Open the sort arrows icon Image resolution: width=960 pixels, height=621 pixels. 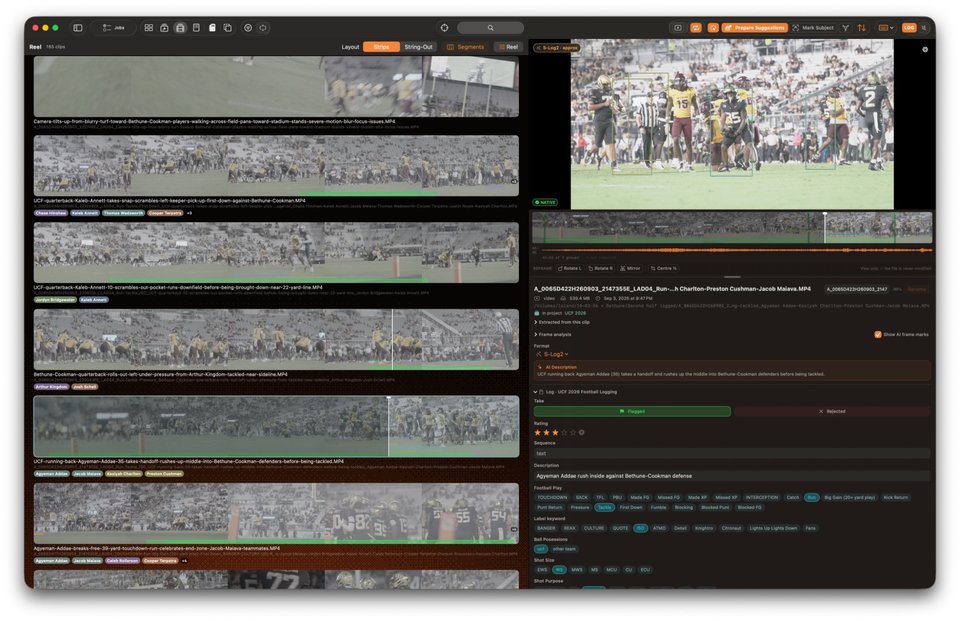(861, 28)
